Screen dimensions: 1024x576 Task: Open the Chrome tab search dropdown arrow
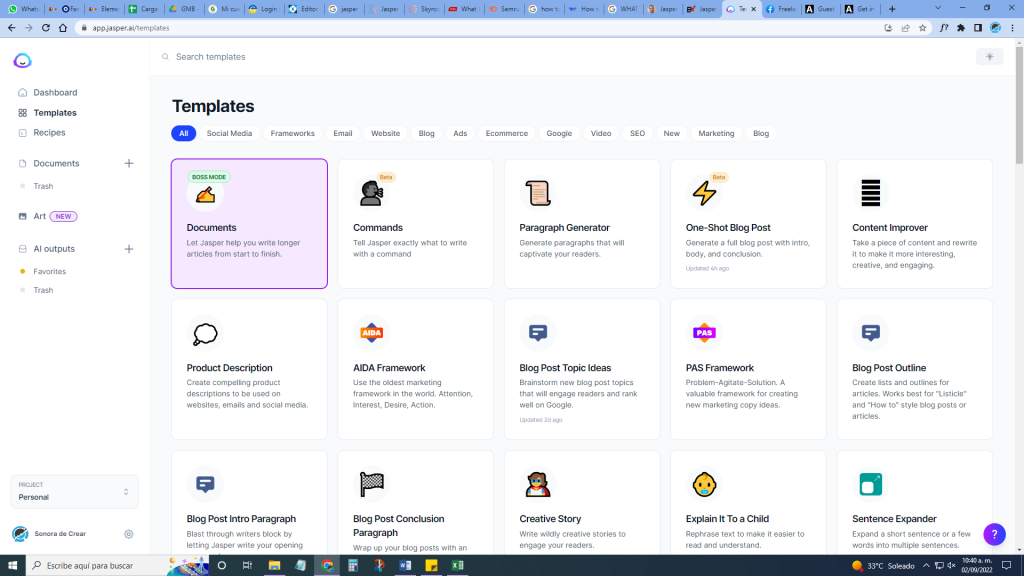[x=938, y=8]
